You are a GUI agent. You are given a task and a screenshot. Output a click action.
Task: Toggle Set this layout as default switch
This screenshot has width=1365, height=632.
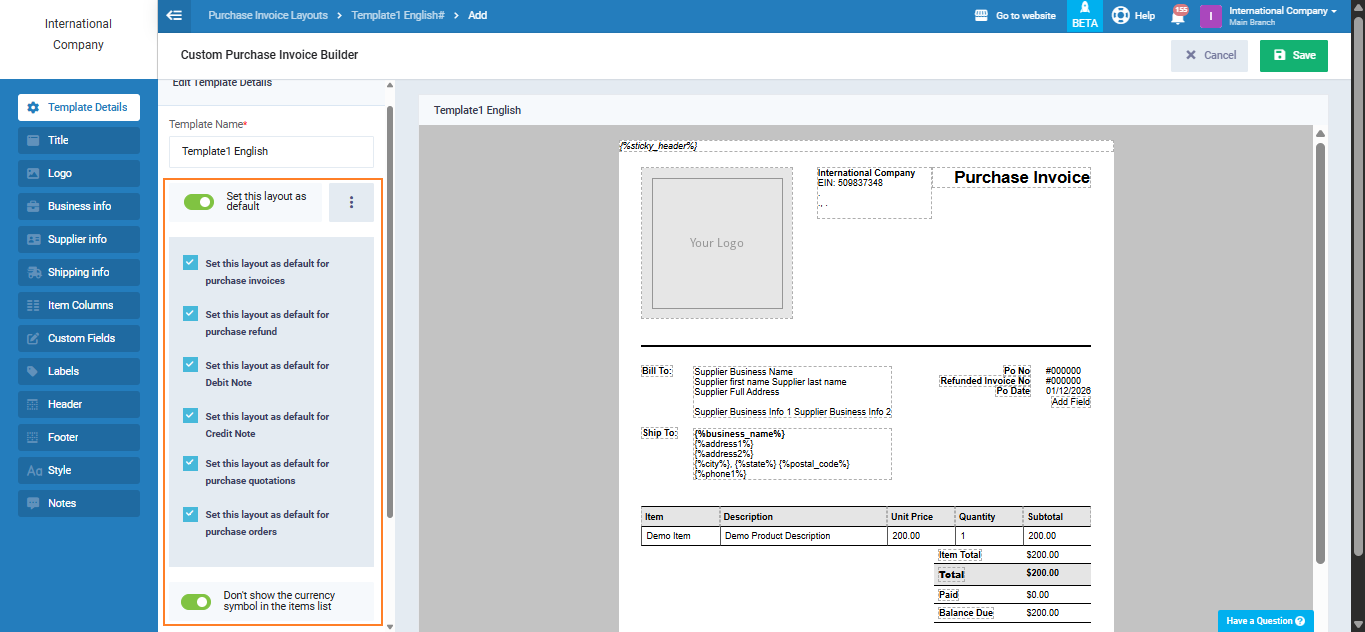point(199,202)
